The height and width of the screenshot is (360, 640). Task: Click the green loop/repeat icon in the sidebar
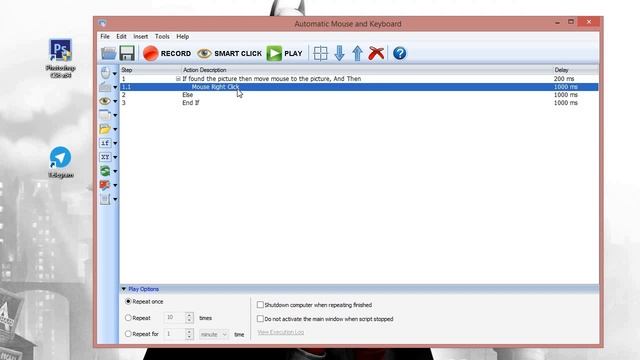click(x=105, y=171)
